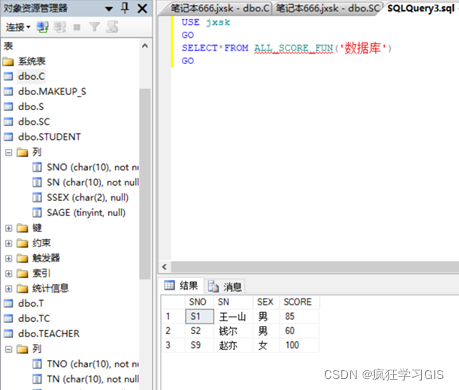
Task: Click the Object Explorer vertical scrollbar
Action: click(145, 183)
